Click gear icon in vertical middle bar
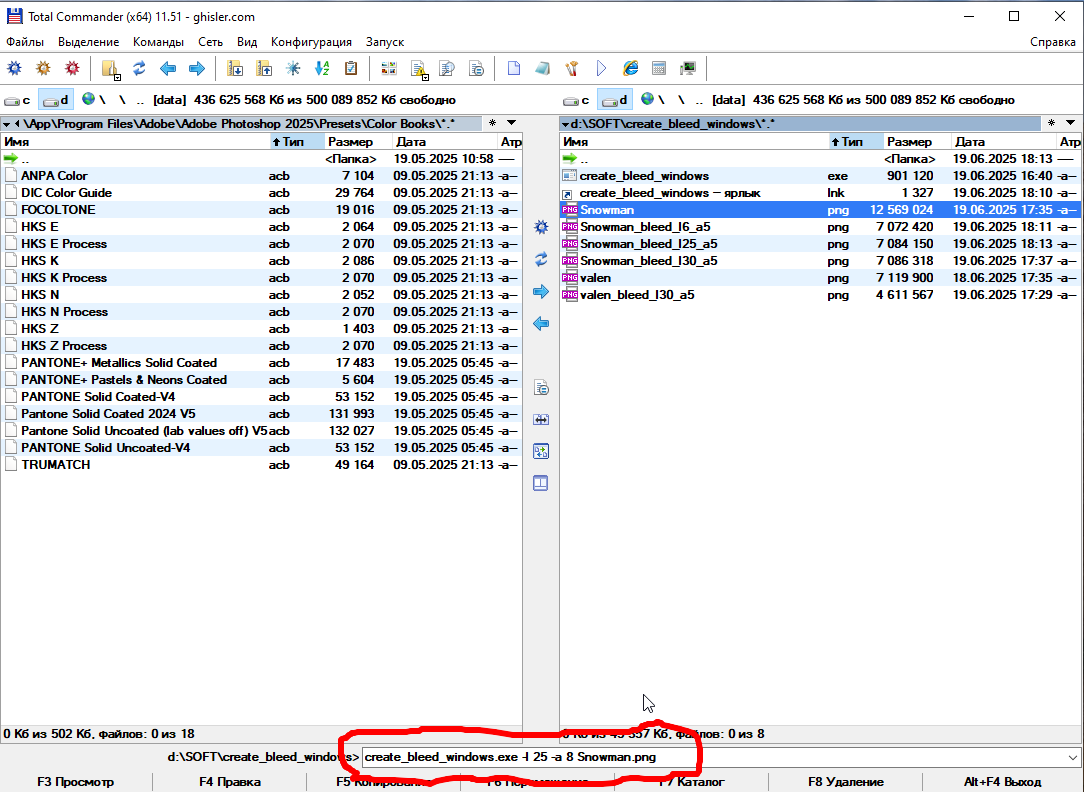Screen dimensions: 1084x792 [x=541, y=227]
